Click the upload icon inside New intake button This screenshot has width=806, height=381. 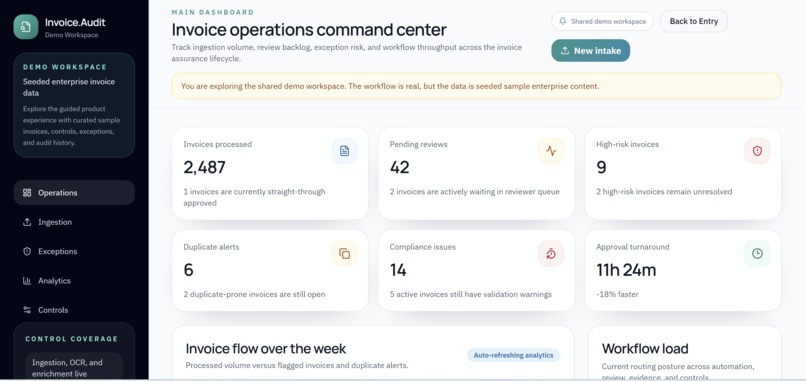[x=565, y=51]
